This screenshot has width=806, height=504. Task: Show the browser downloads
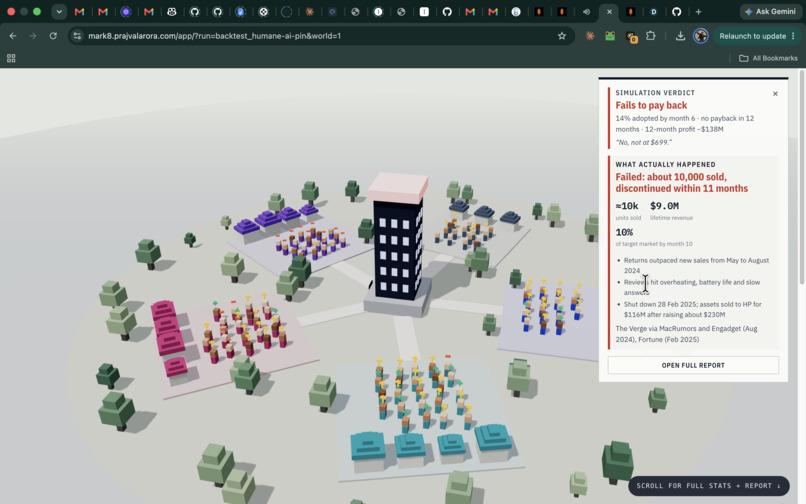[x=680, y=36]
